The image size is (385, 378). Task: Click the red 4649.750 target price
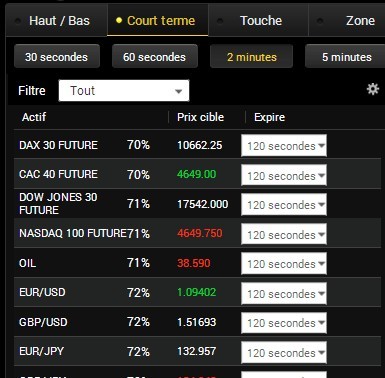click(200, 233)
